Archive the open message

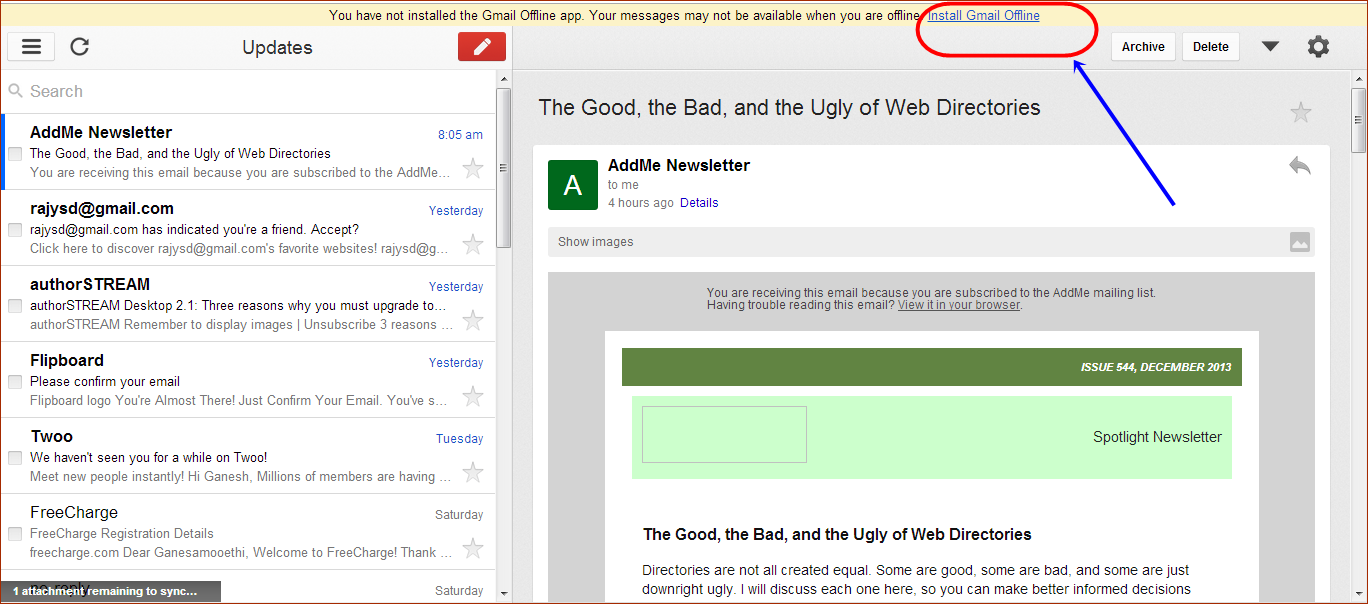1143,47
